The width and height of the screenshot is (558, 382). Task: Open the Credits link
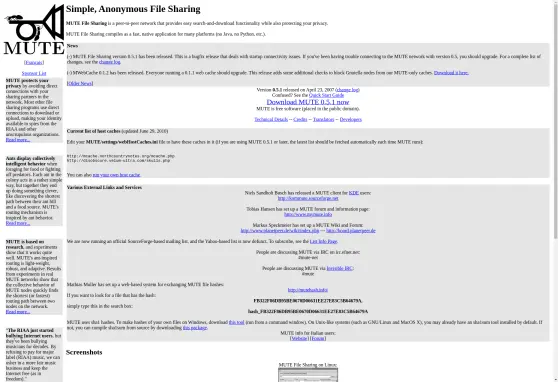[300, 120]
